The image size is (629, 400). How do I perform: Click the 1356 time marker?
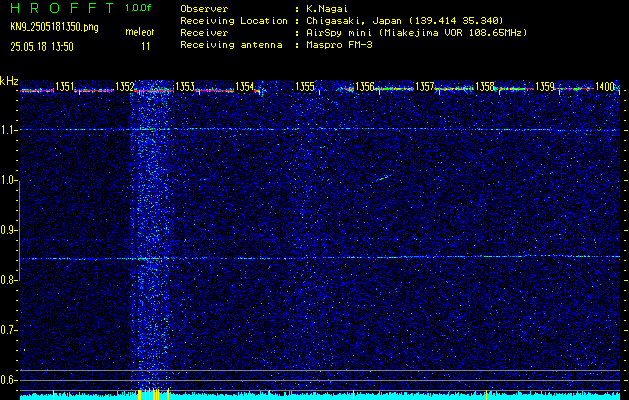point(365,87)
